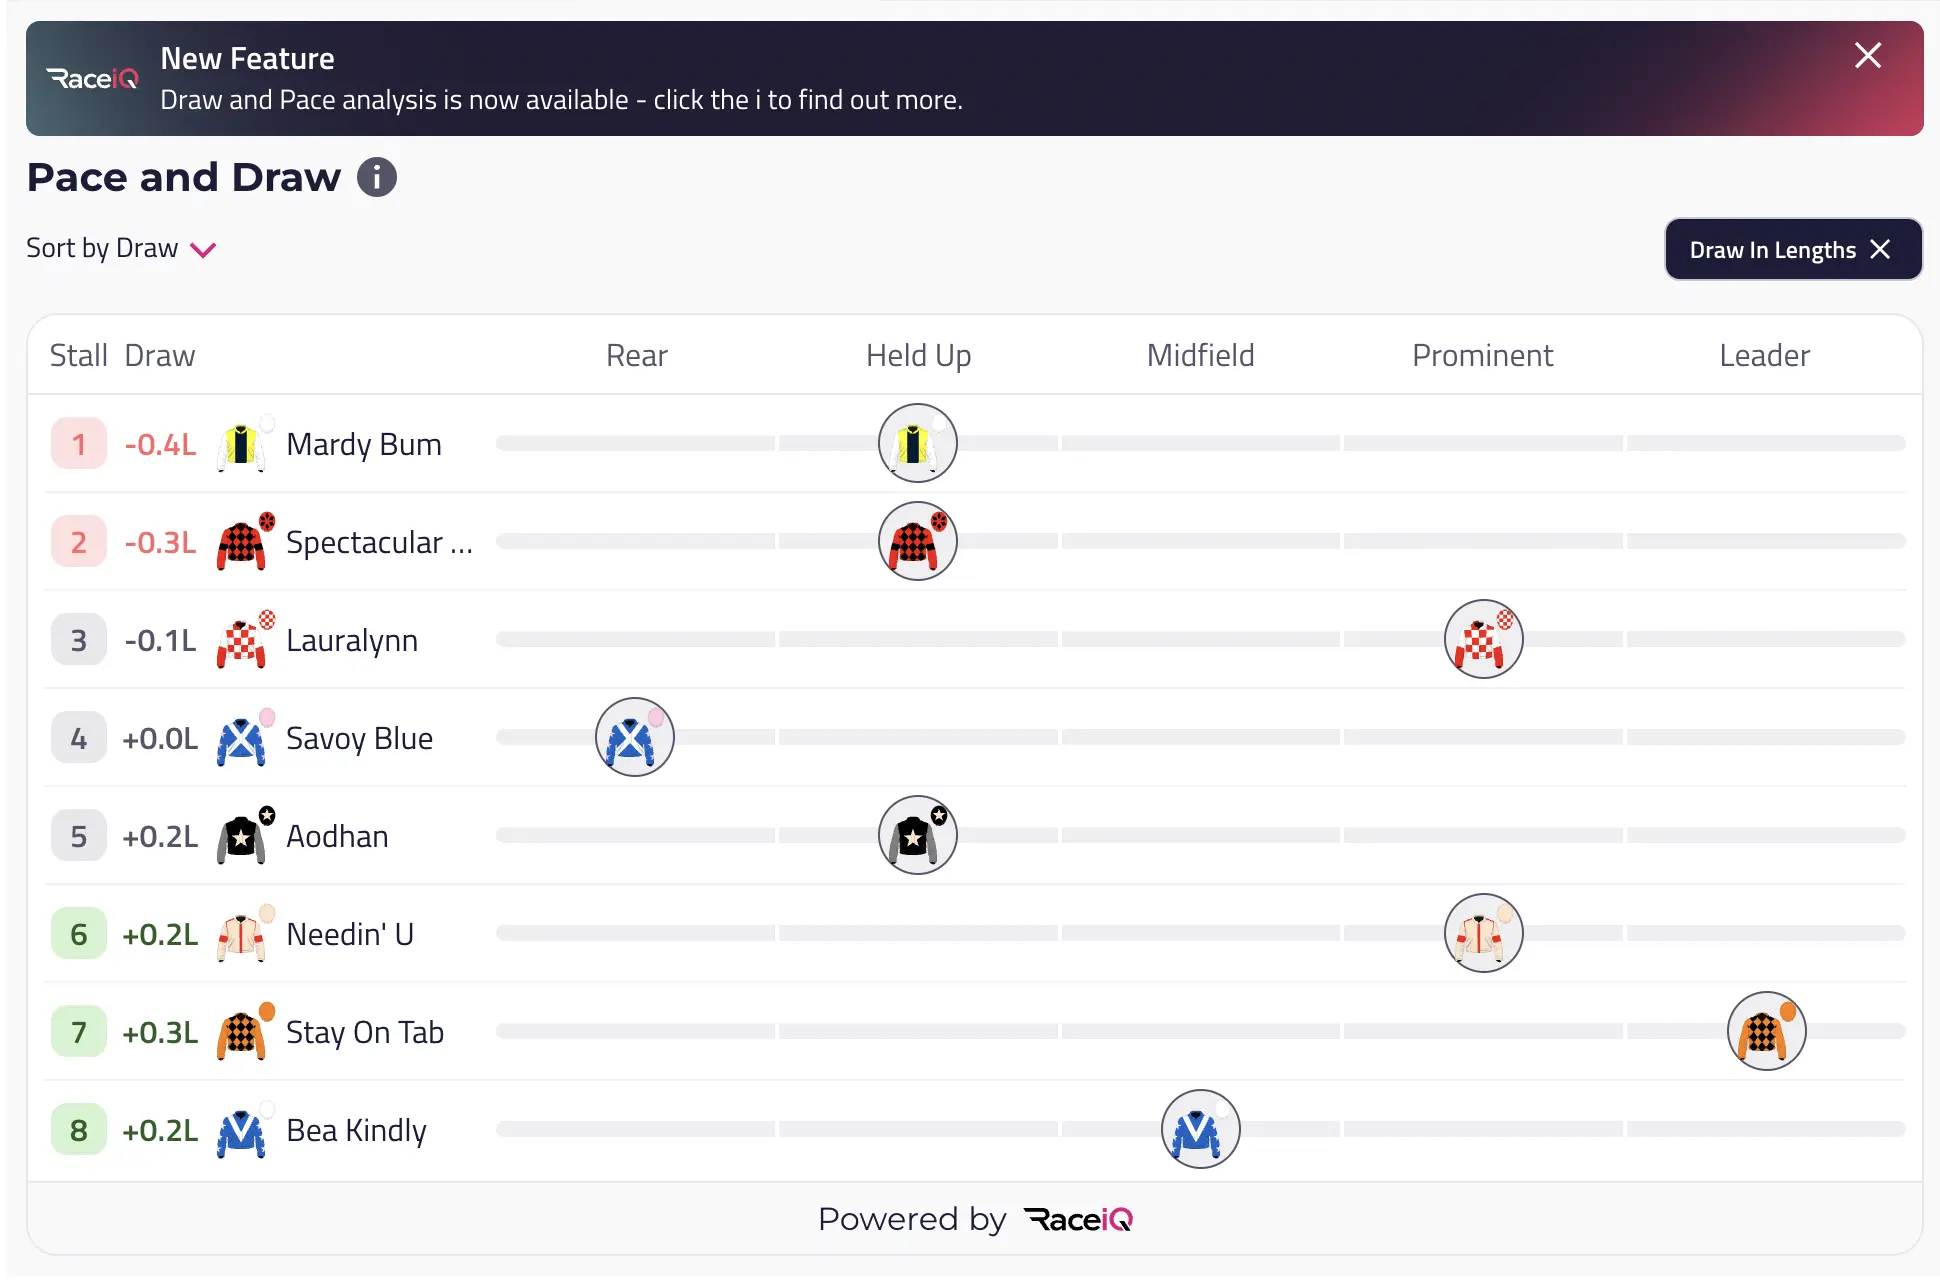Screen dimensions: 1940x1284
Task: Click Savoy Blue's silk marker in Rear column
Action: pos(634,737)
